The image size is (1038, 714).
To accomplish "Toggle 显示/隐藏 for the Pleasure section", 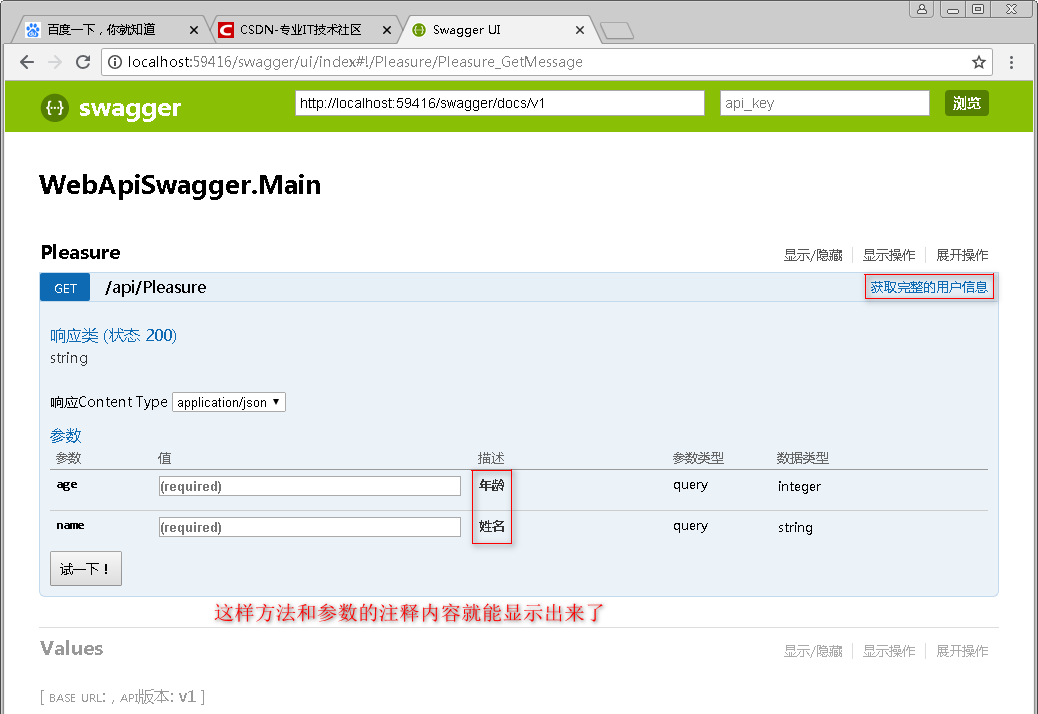I will (813, 255).
